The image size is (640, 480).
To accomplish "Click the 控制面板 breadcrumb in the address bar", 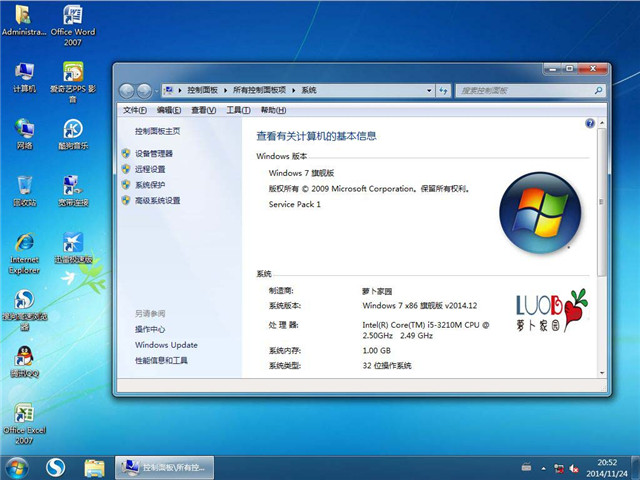I will click(x=202, y=90).
